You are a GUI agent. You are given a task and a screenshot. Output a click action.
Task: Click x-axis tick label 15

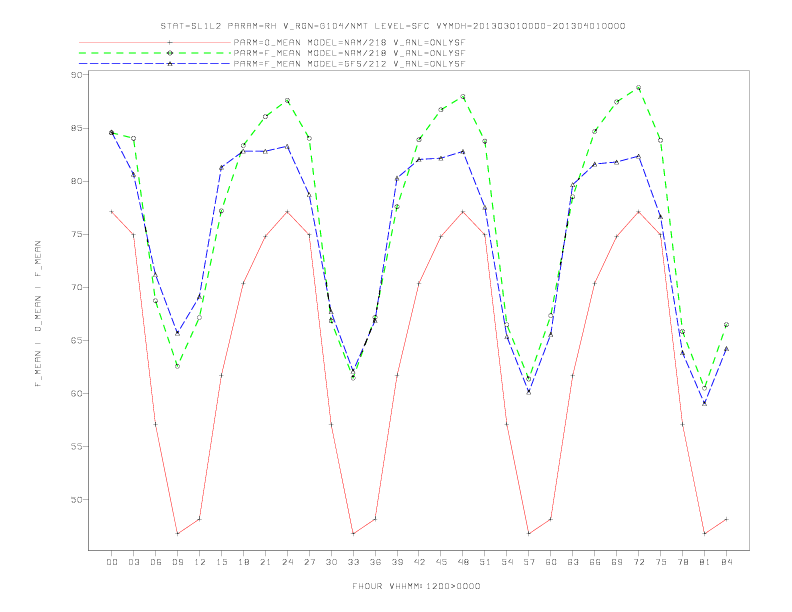click(221, 562)
